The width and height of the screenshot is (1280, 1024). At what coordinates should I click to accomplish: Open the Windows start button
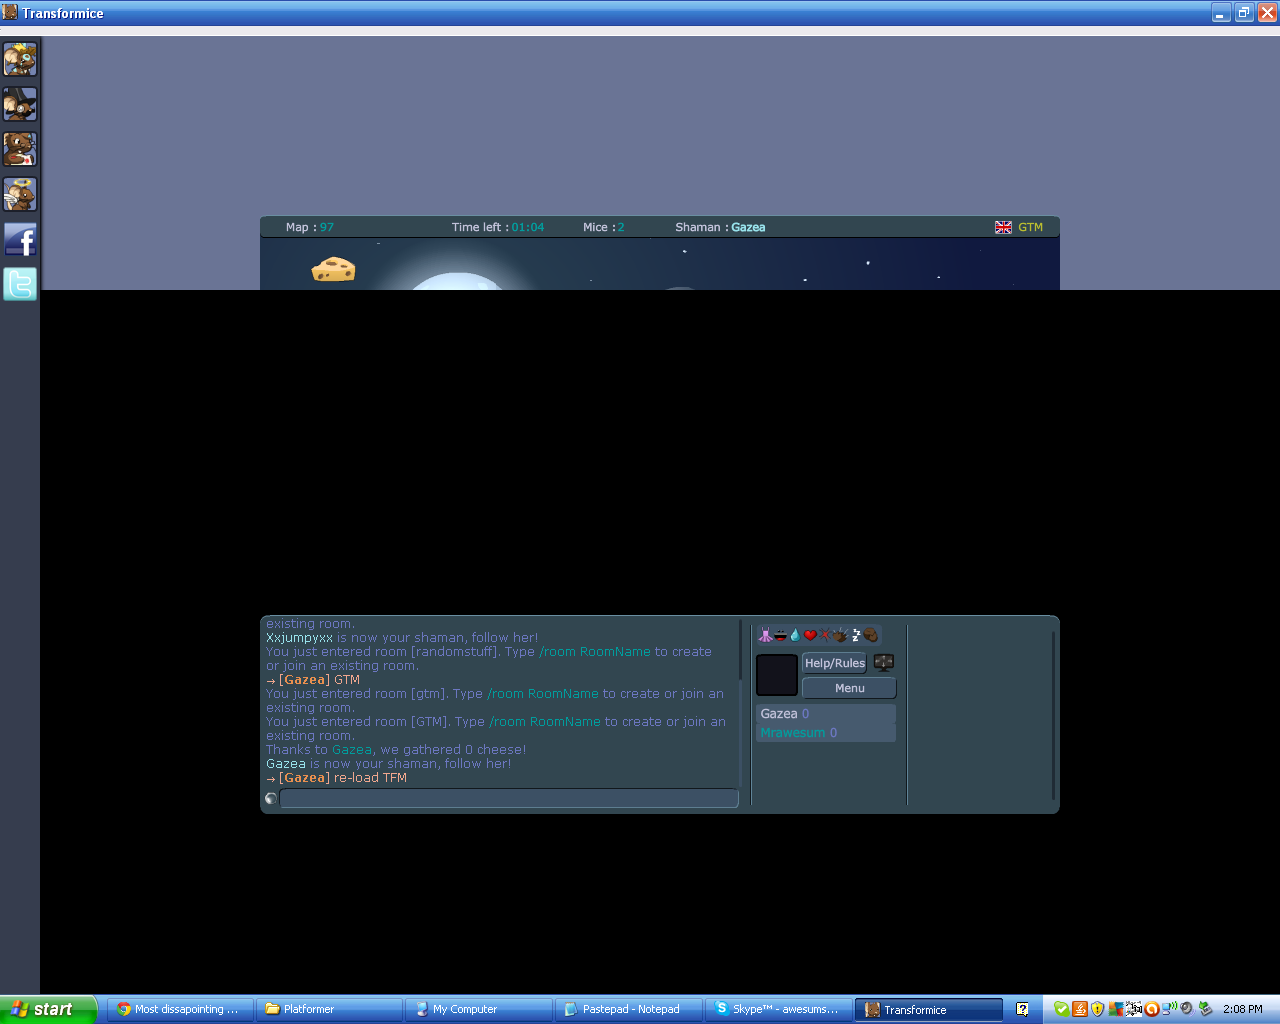click(x=48, y=1009)
